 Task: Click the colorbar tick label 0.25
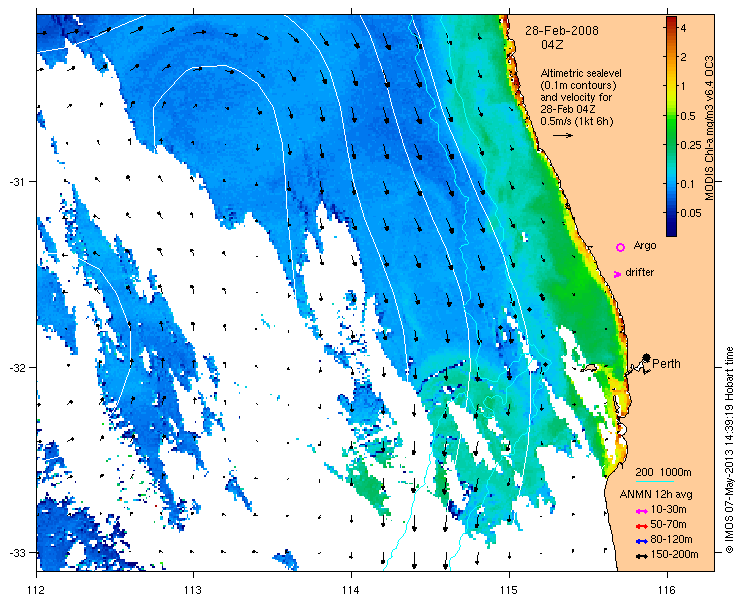[691, 144]
